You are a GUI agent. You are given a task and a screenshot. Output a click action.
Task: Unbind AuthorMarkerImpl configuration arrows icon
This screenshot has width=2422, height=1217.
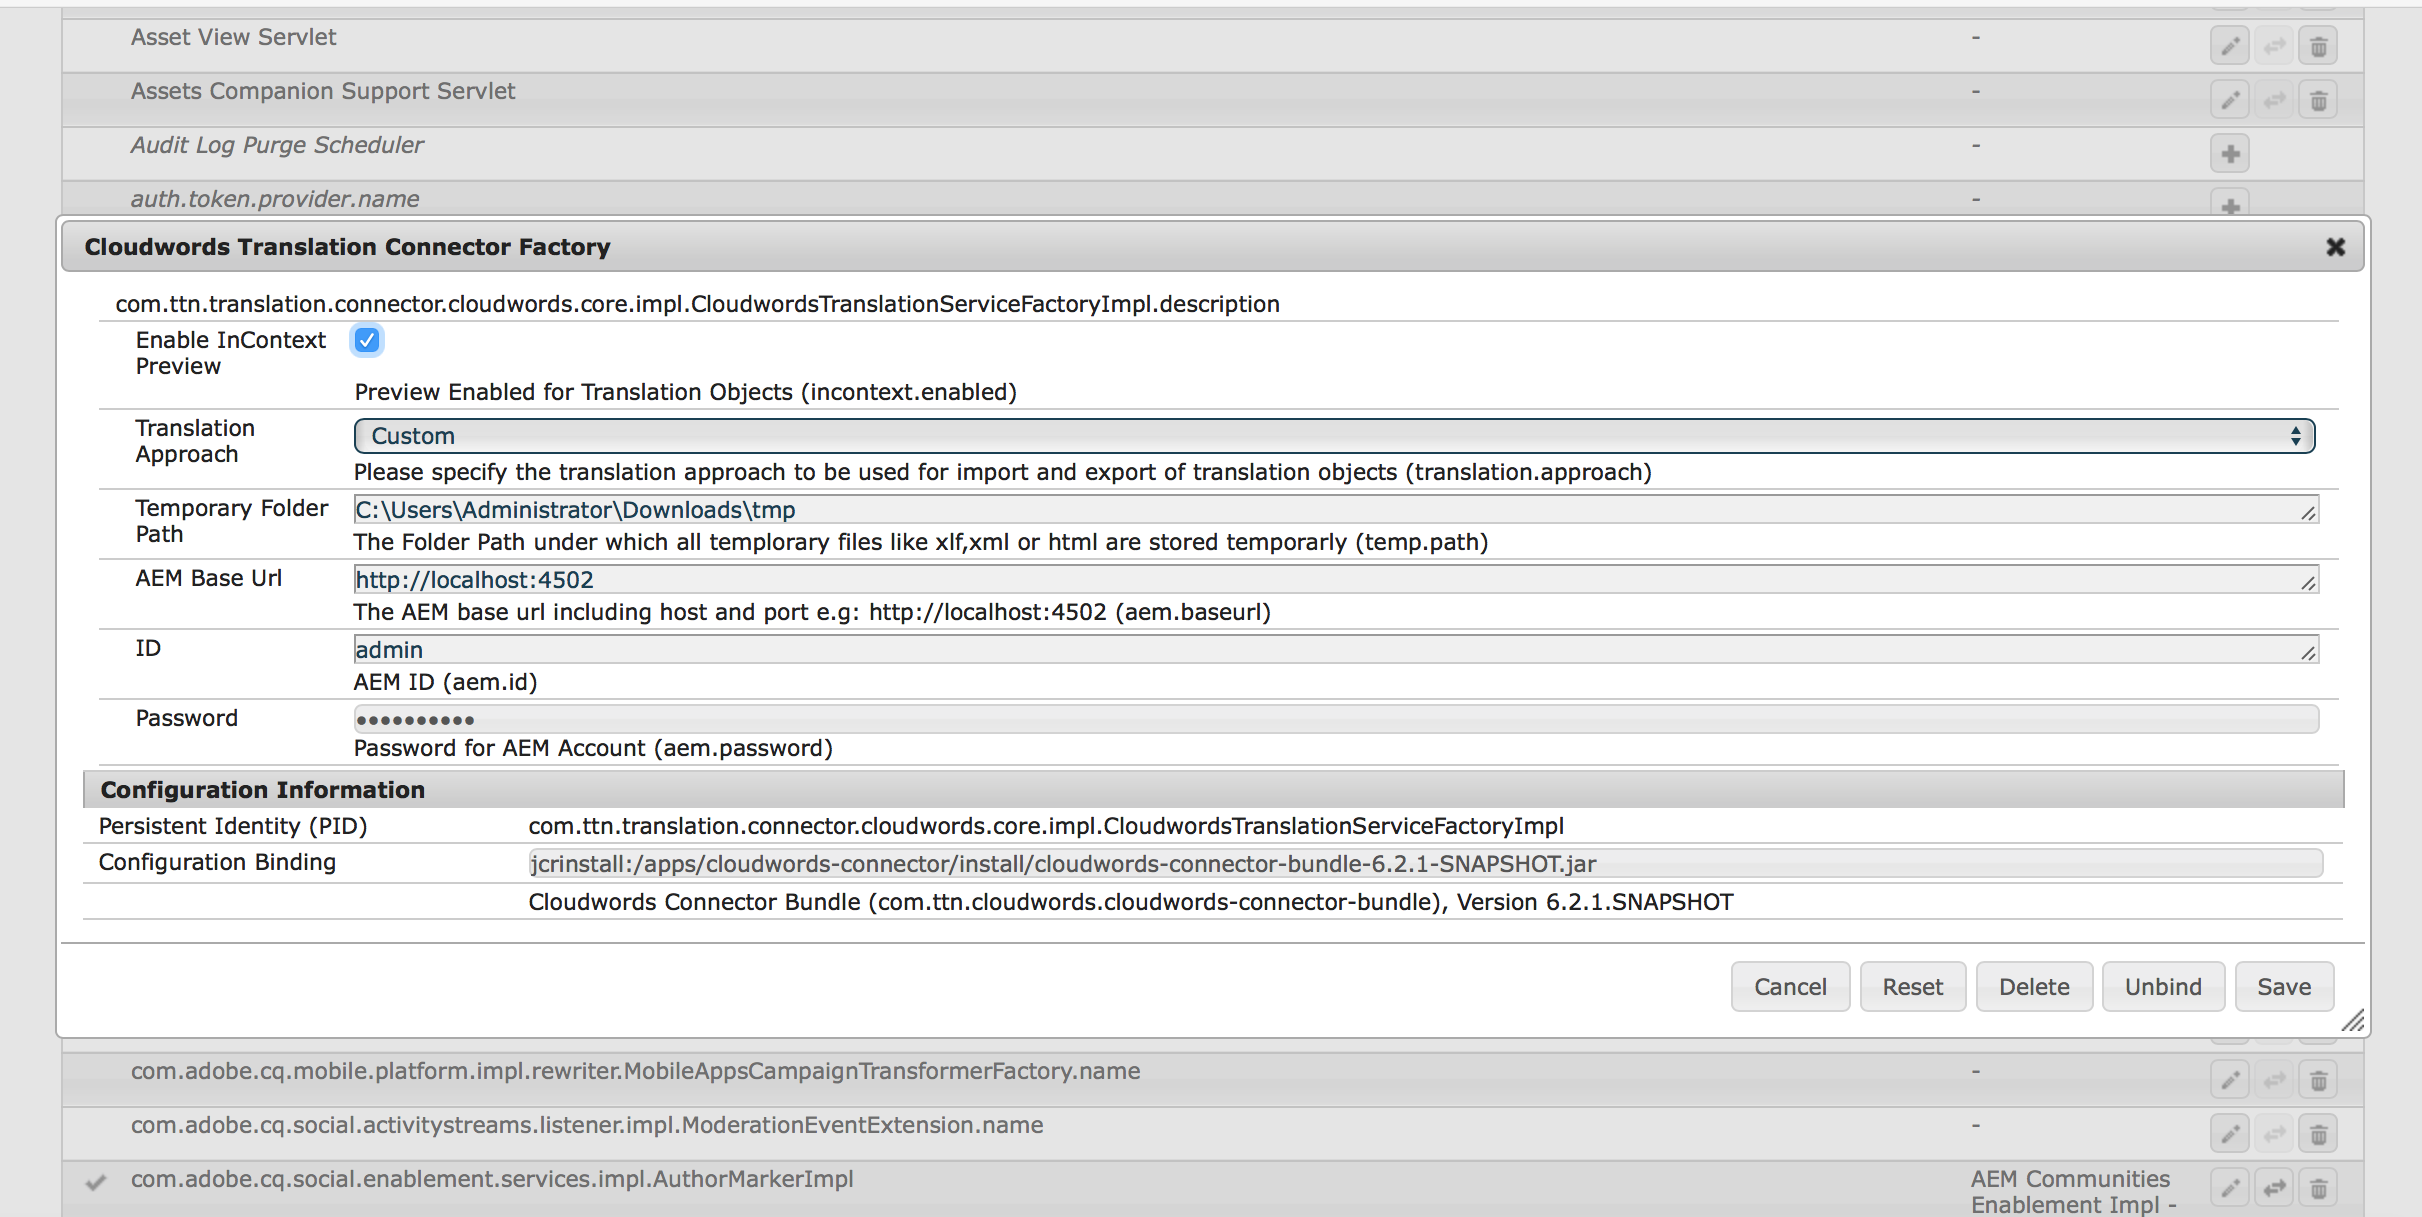click(x=2274, y=1188)
